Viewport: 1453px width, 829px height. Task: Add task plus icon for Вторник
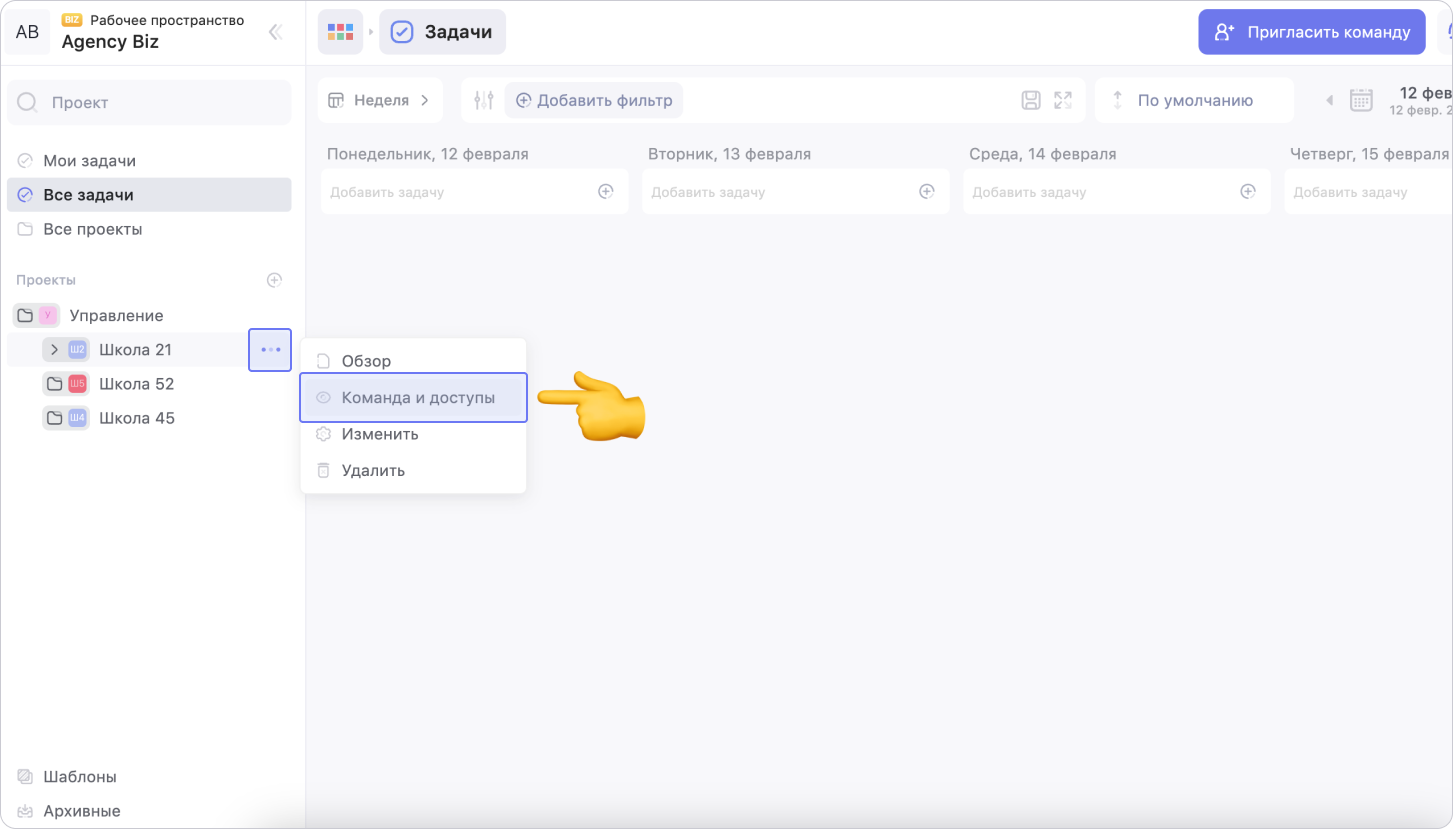pyautogui.click(x=927, y=191)
